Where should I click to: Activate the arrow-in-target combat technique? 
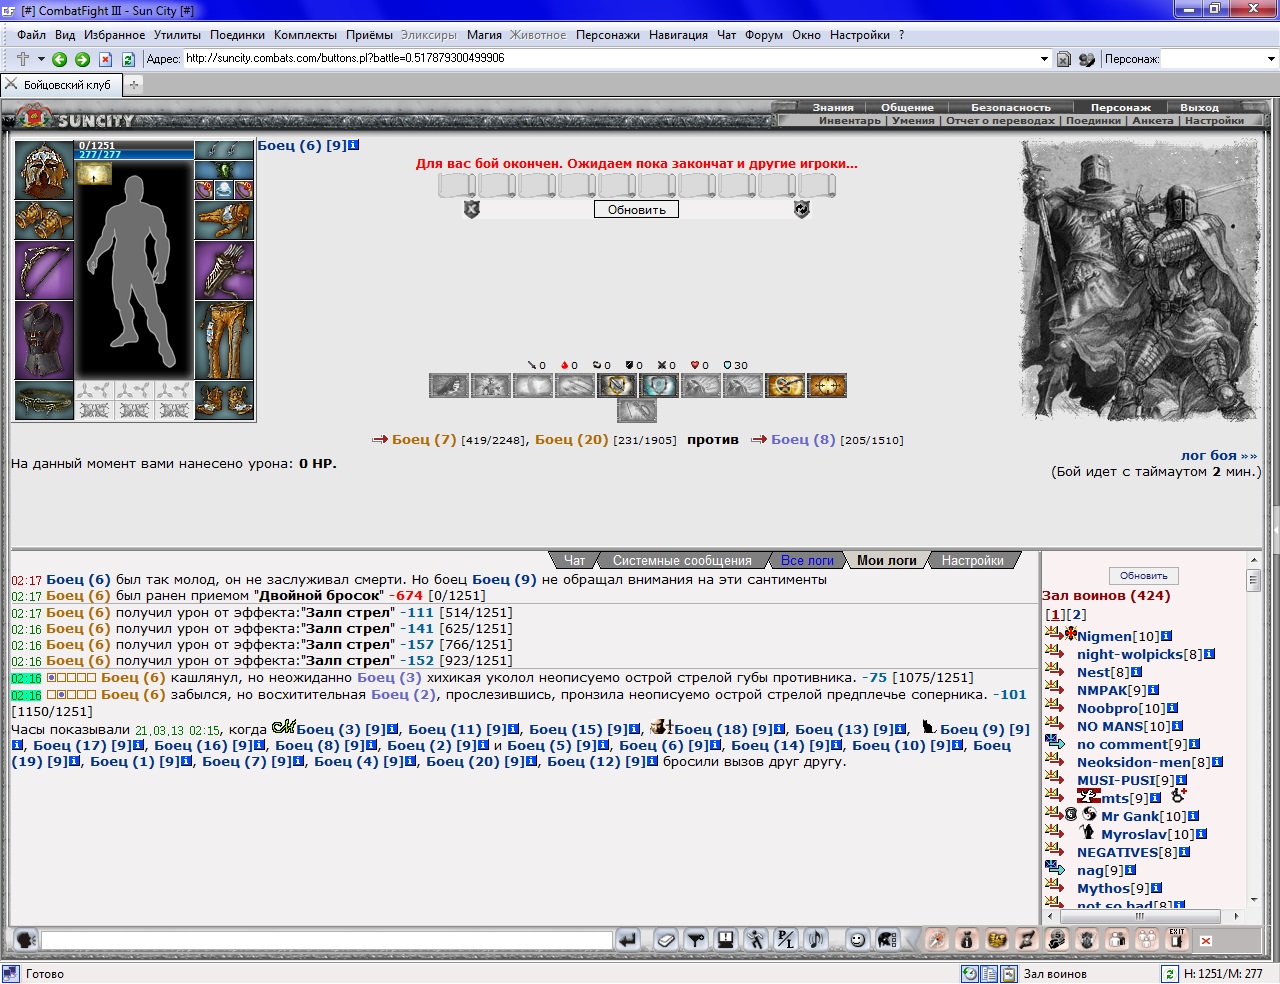[x=785, y=385]
